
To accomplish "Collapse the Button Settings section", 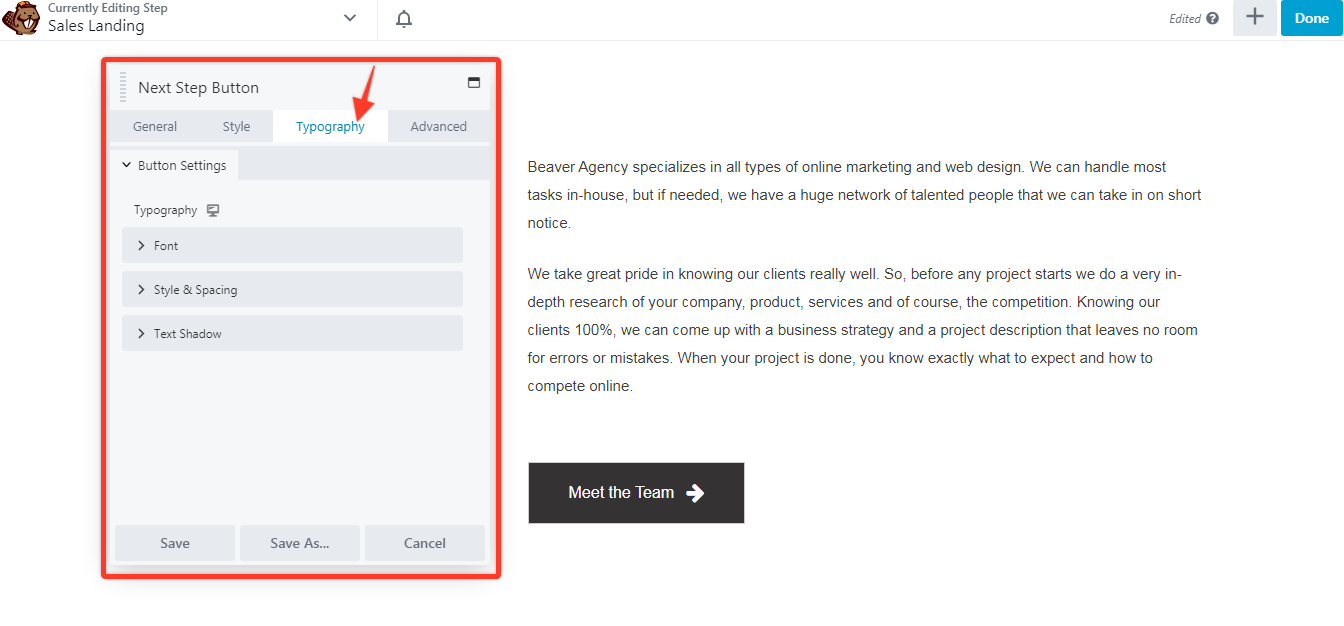I will point(174,166).
